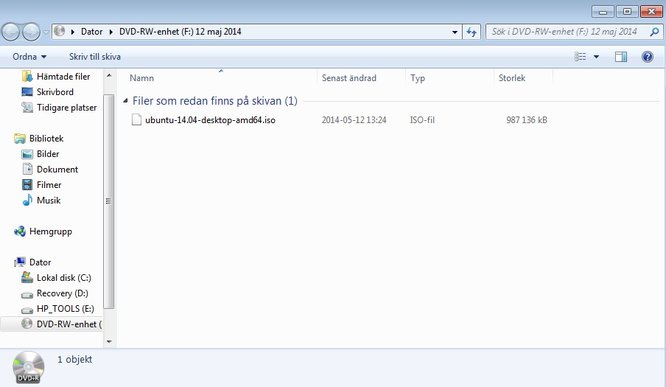
Task: Click the ubuntu ISO file icon
Action: pyautogui.click(x=136, y=120)
